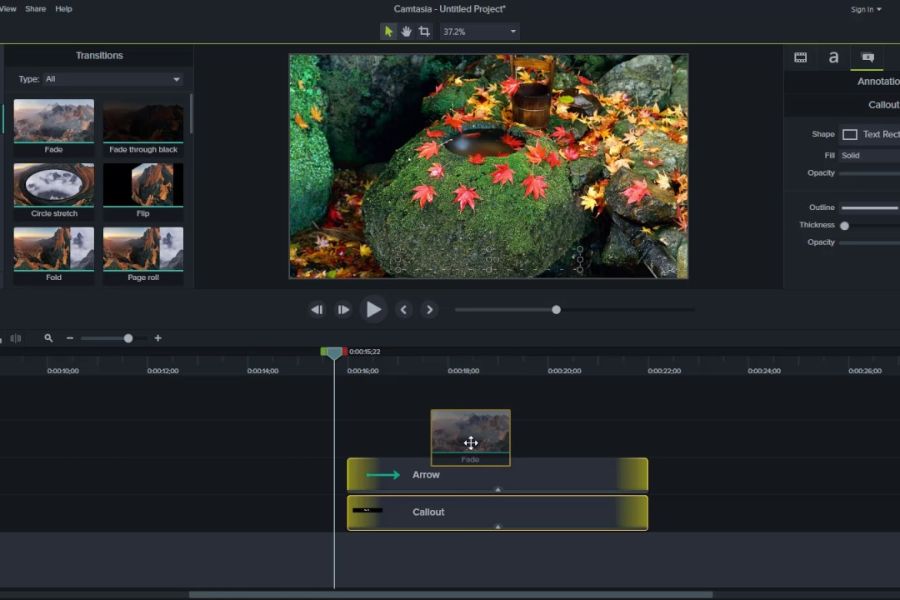Click the horizontal timeline scrollbar
900x600 pixels.
451,595
